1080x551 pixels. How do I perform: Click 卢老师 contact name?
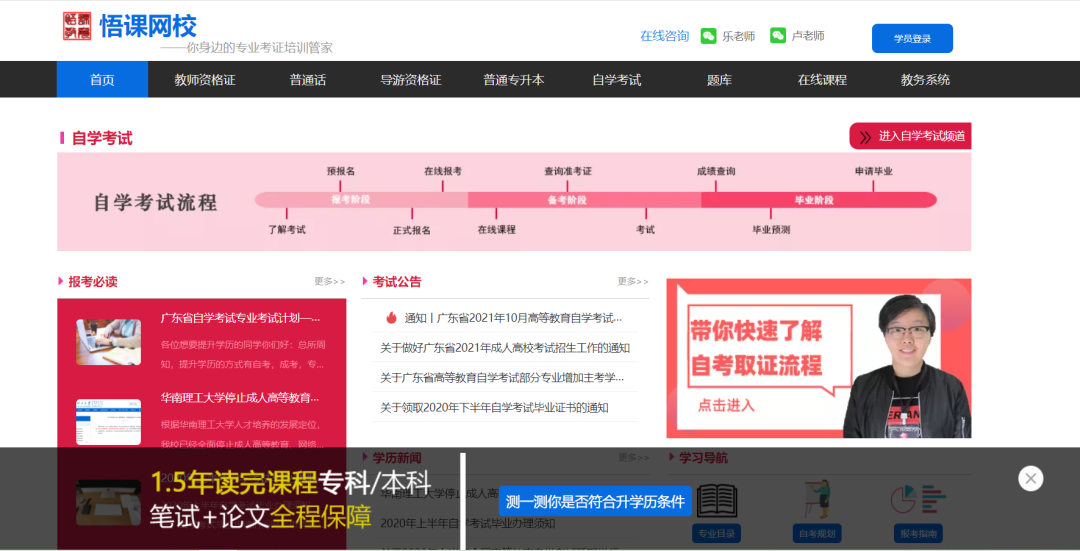tap(808, 36)
